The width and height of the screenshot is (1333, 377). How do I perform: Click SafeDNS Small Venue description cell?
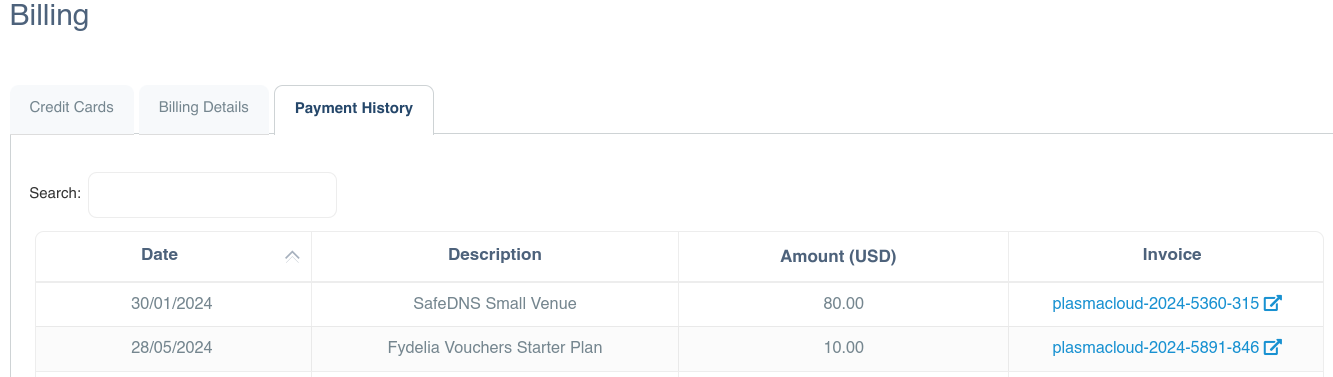495,303
